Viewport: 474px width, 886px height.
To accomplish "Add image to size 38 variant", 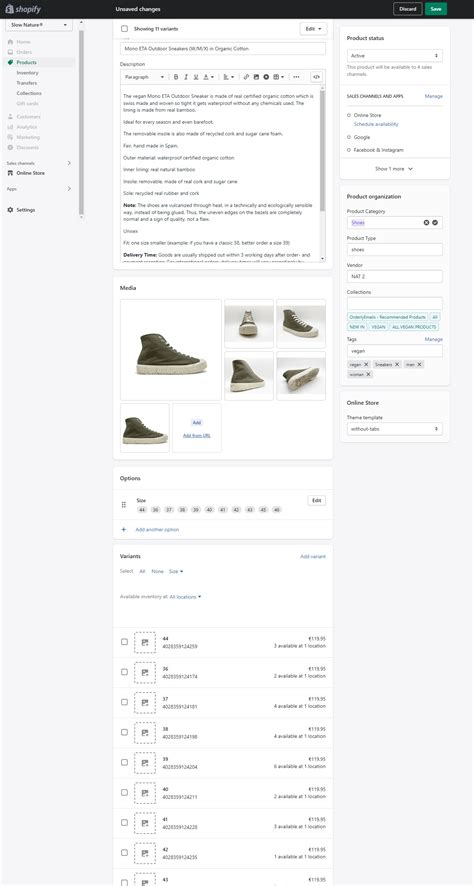I will (x=145, y=733).
